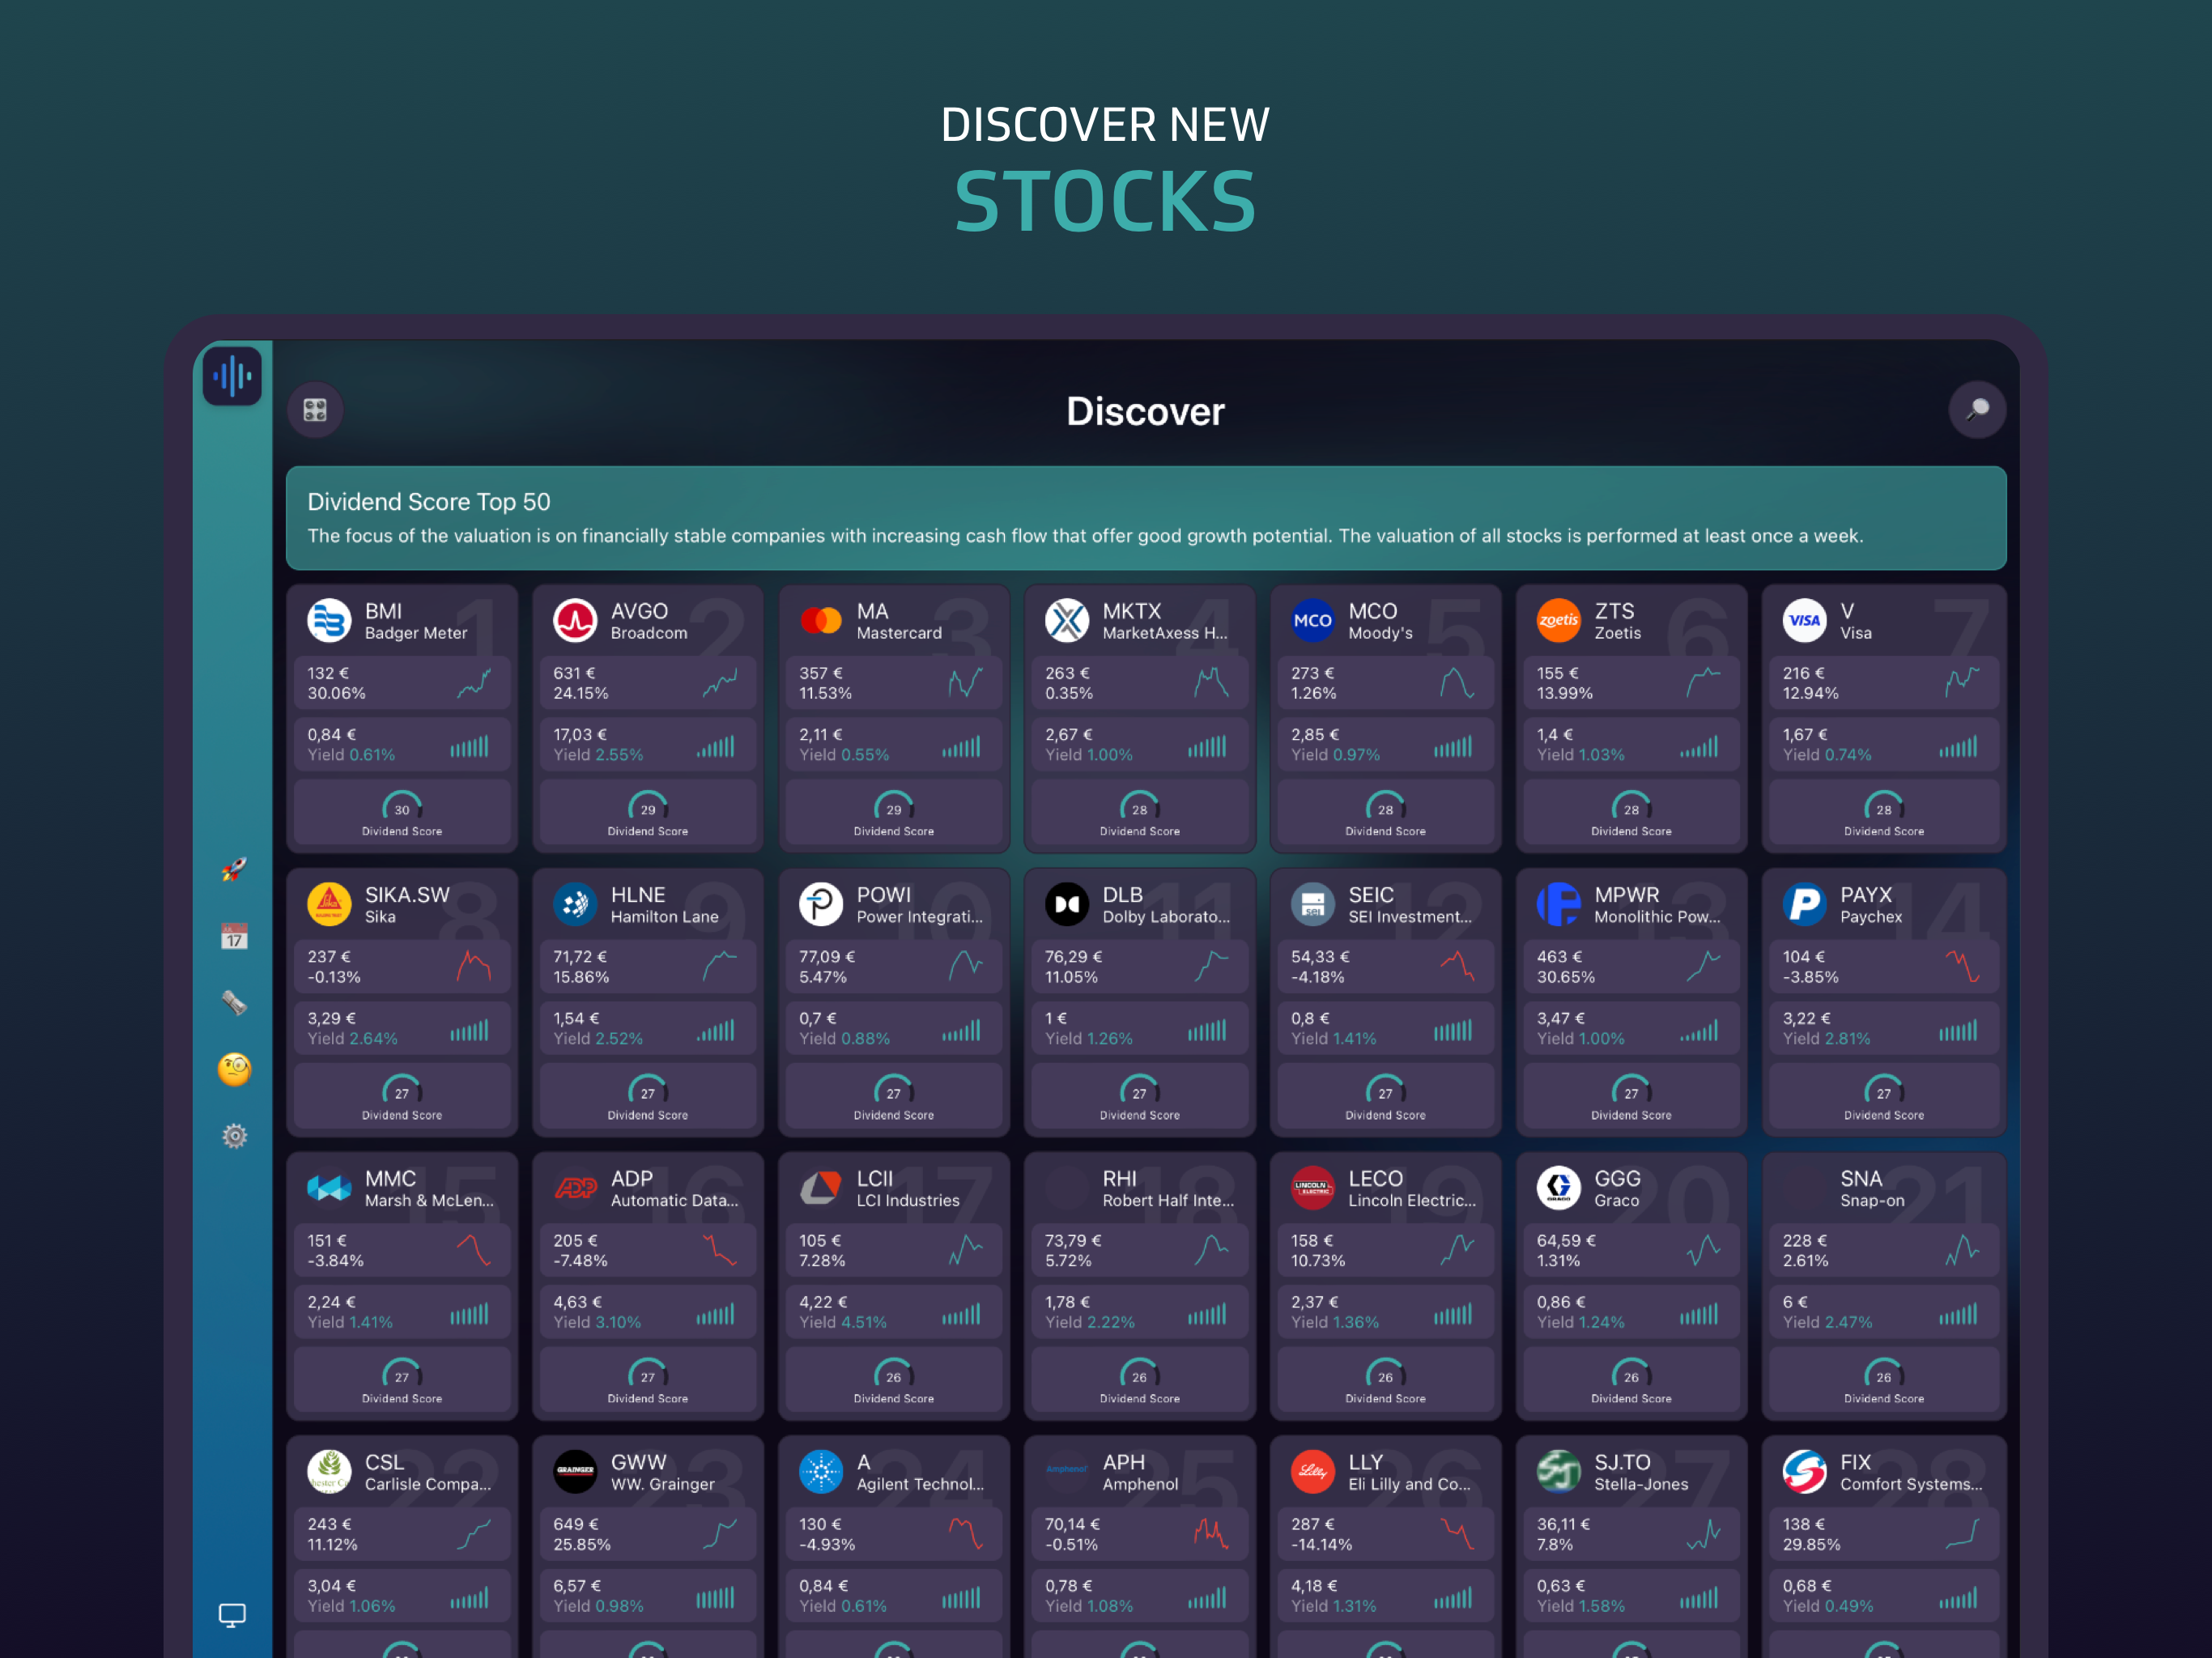Click Mastercard's dividend score gauge
The height and width of the screenshot is (1658, 2212).
point(893,812)
